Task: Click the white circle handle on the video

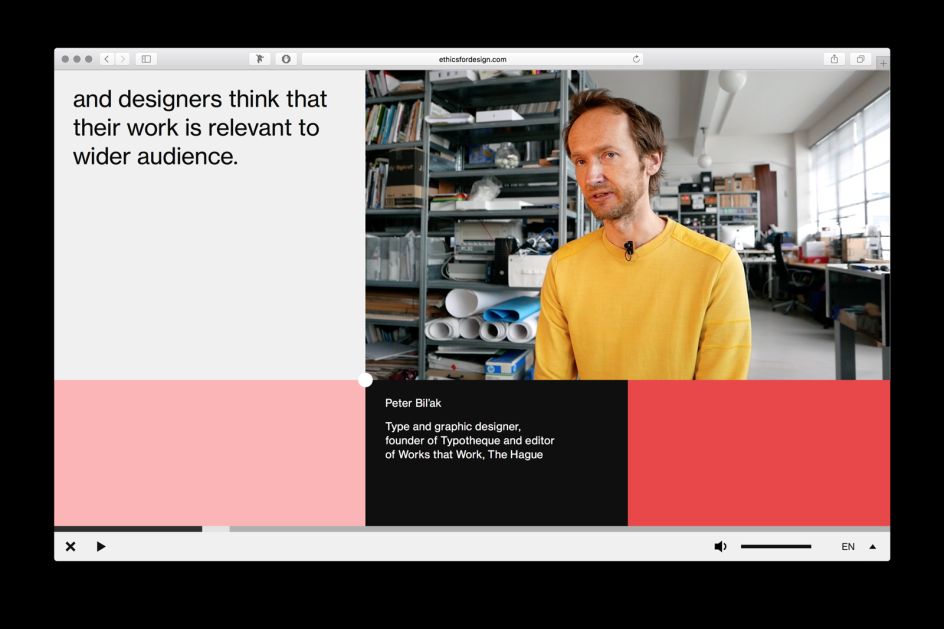Action: pos(366,379)
